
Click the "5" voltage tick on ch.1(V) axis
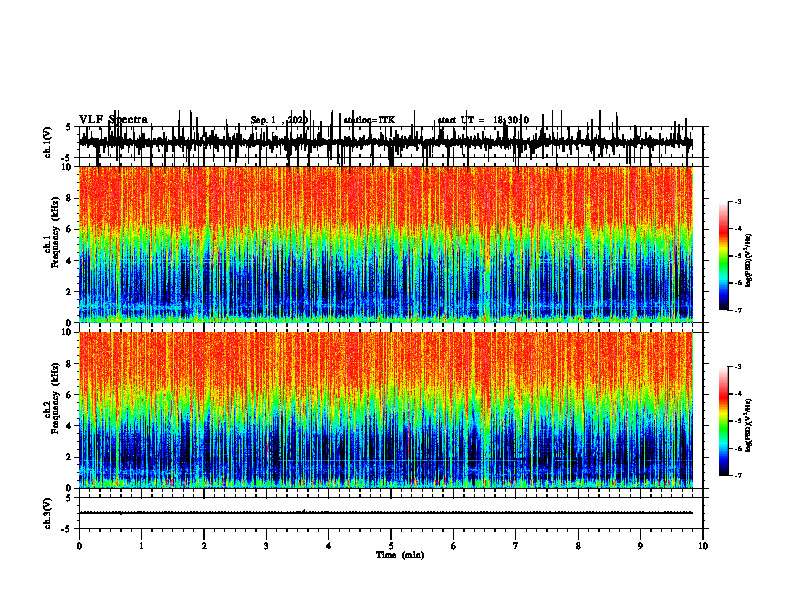click(68, 127)
